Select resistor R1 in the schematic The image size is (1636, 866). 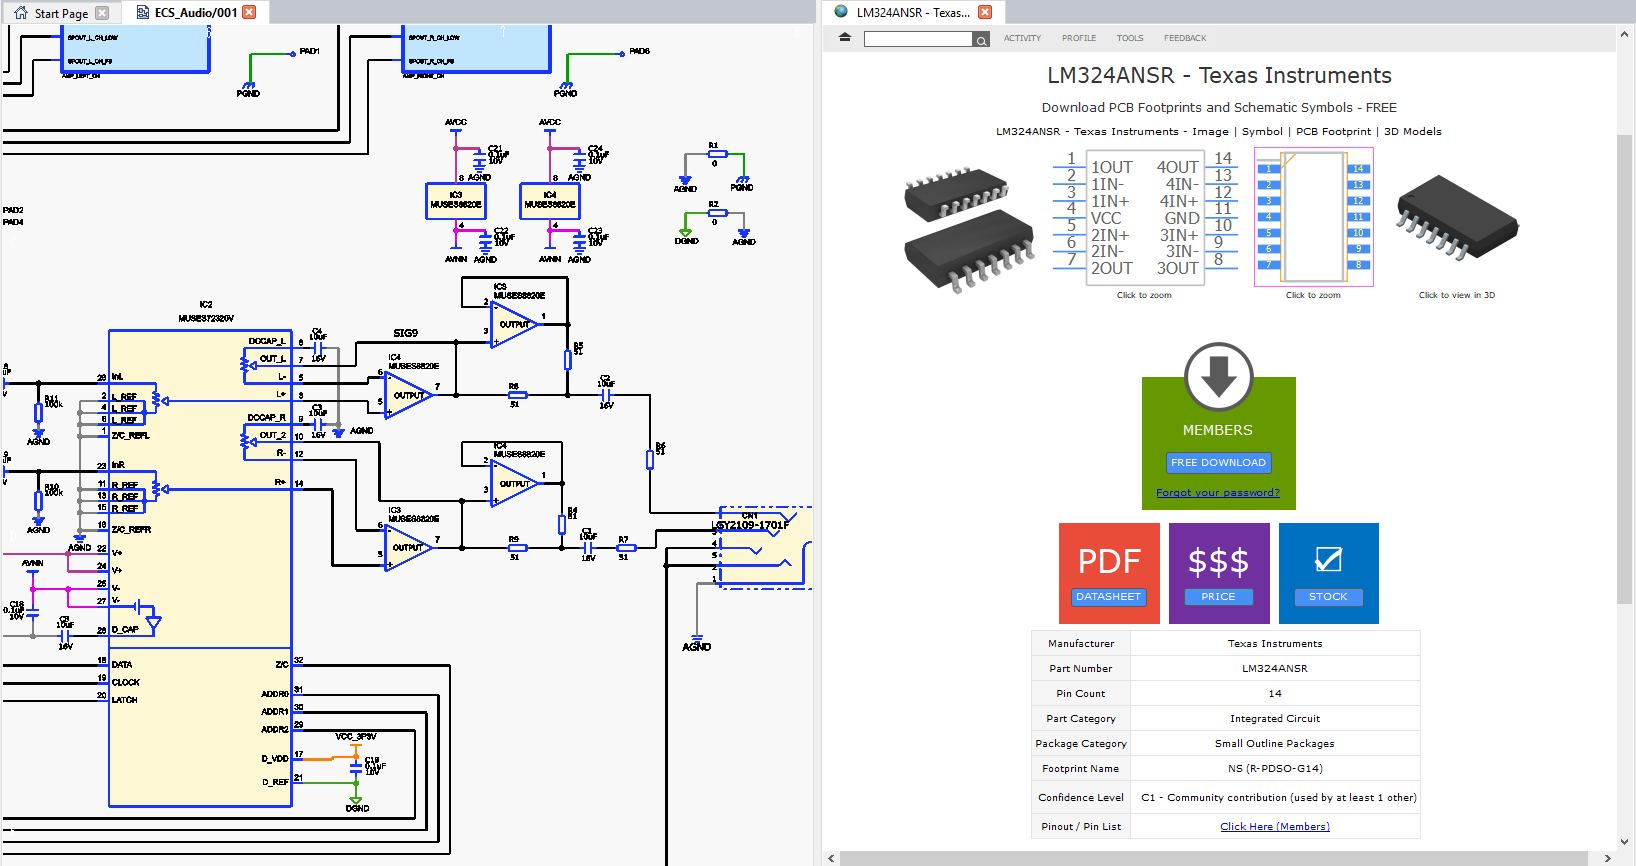tap(717, 153)
